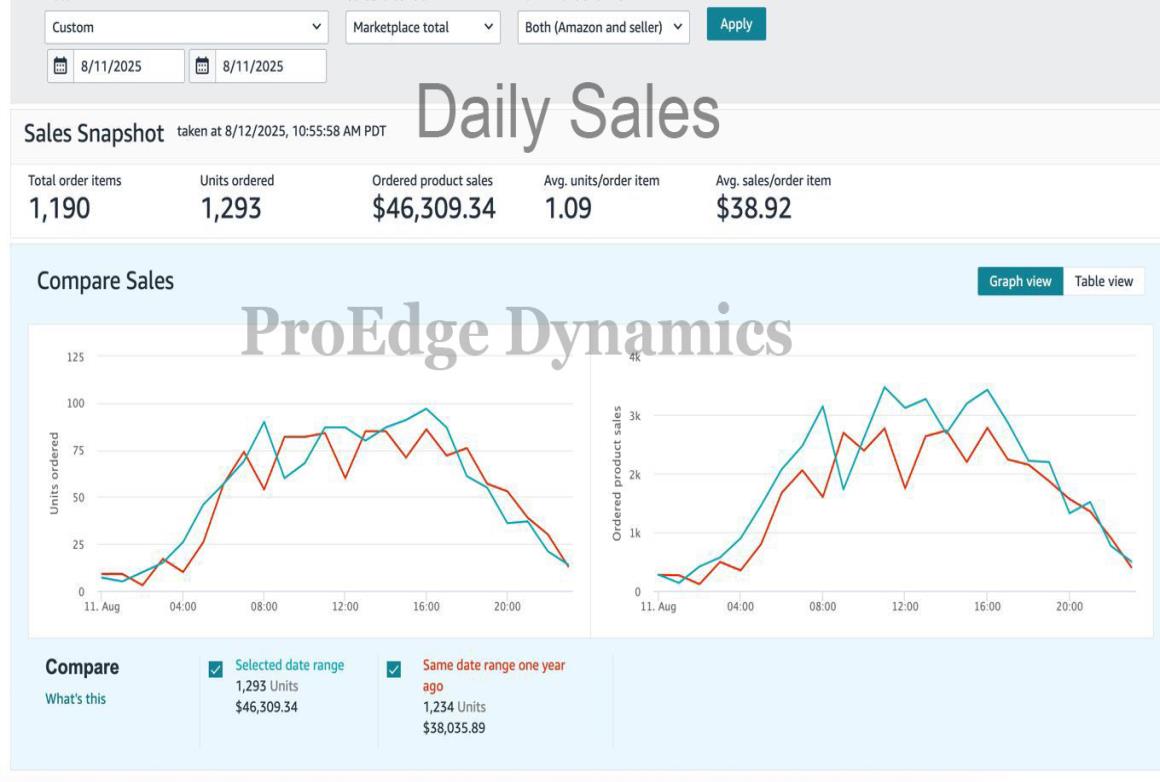Screen dimensions: 1160x782
Task: Open the start date calendar icon
Action: tap(61, 66)
